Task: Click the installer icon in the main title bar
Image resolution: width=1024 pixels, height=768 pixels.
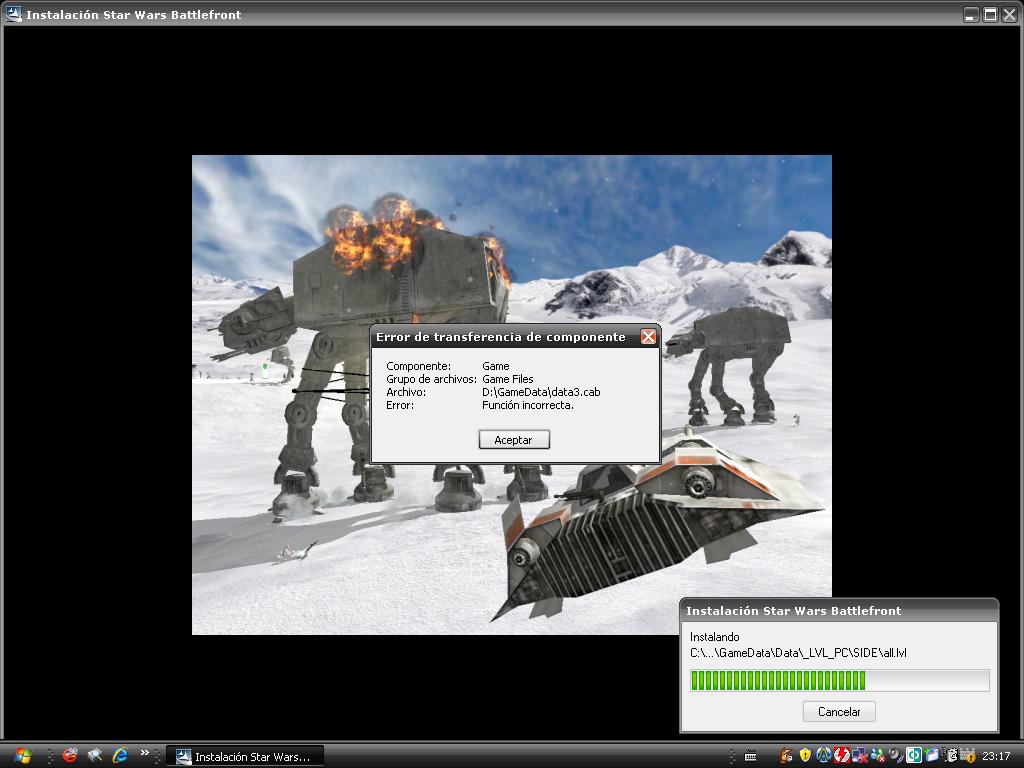Action: (13, 14)
